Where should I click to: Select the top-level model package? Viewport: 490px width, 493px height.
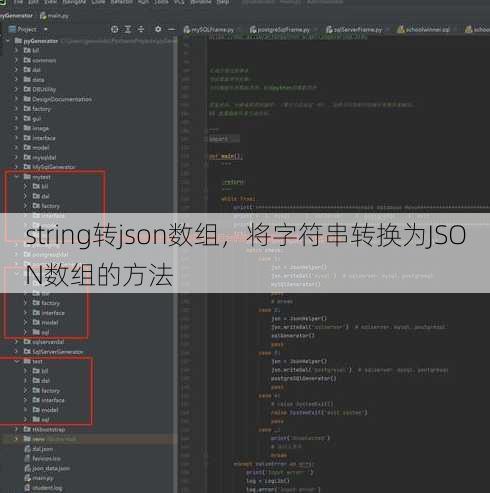41,148
